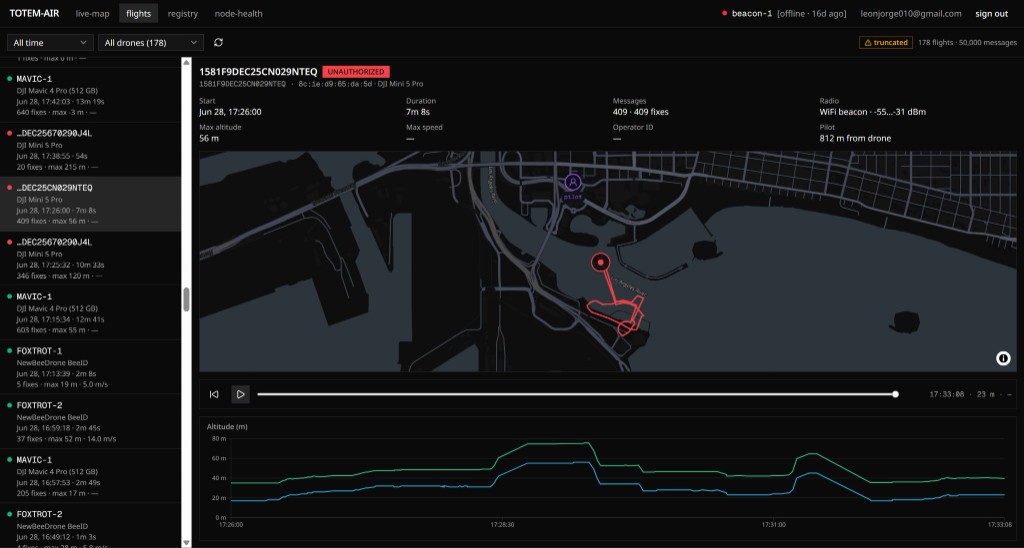Viewport: 1024px width, 548px height.
Task: Click the 17:31:00 chart axis label
Action: [773, 524]
